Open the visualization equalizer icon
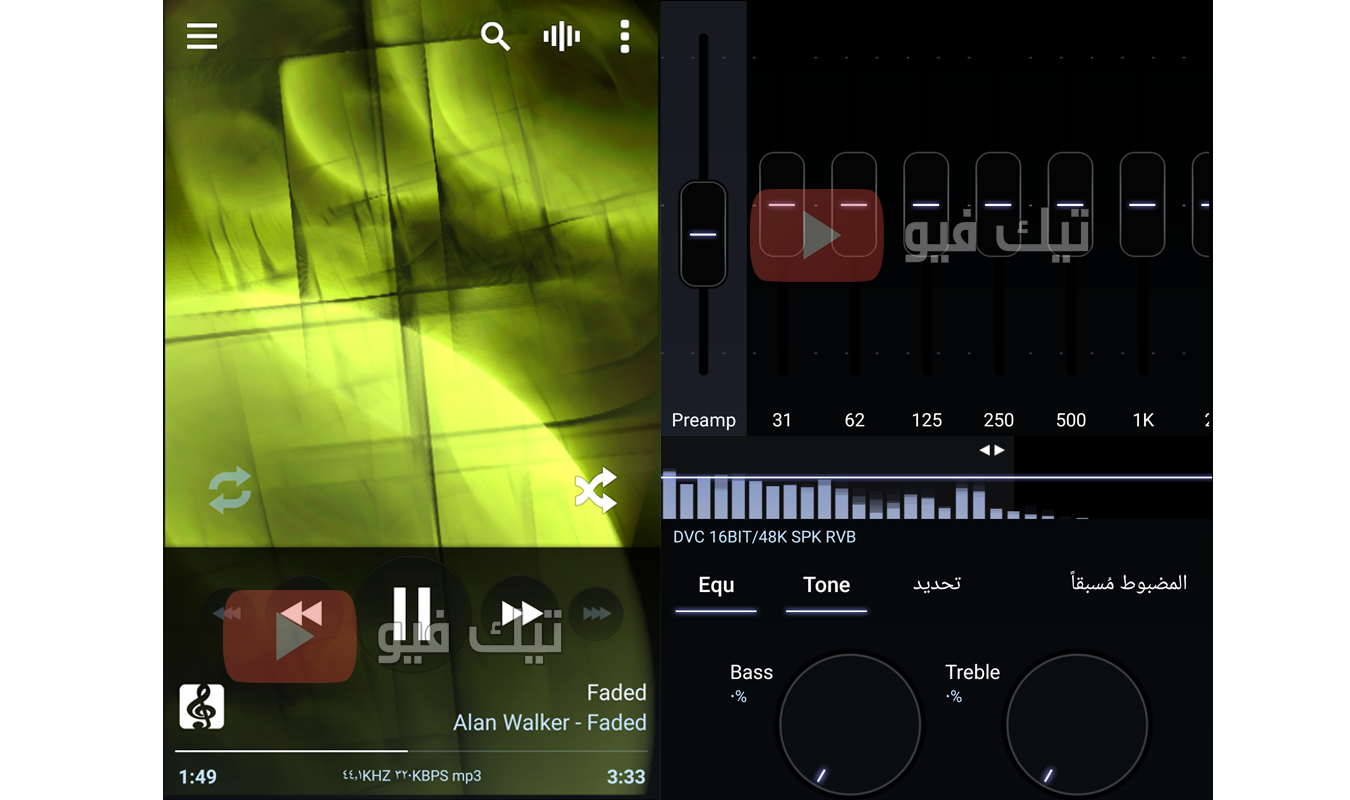This screenshot has width=1350, height=800. [561, 36]
